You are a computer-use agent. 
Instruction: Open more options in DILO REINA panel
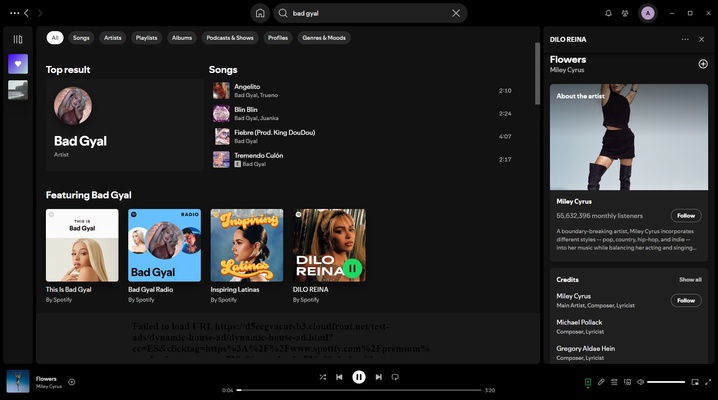tap(685, 39)
